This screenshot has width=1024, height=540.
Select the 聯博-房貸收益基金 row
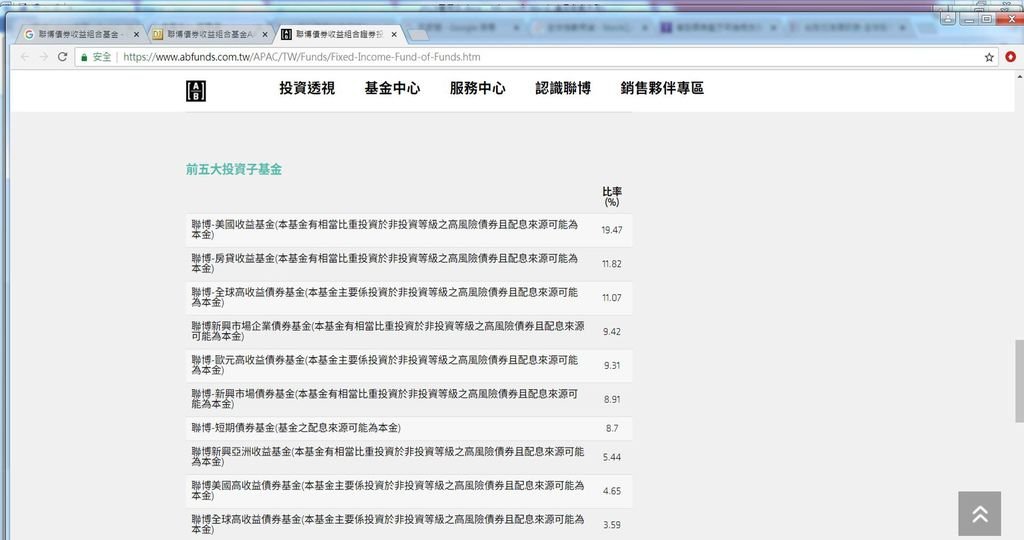click(x=409, y=264)
